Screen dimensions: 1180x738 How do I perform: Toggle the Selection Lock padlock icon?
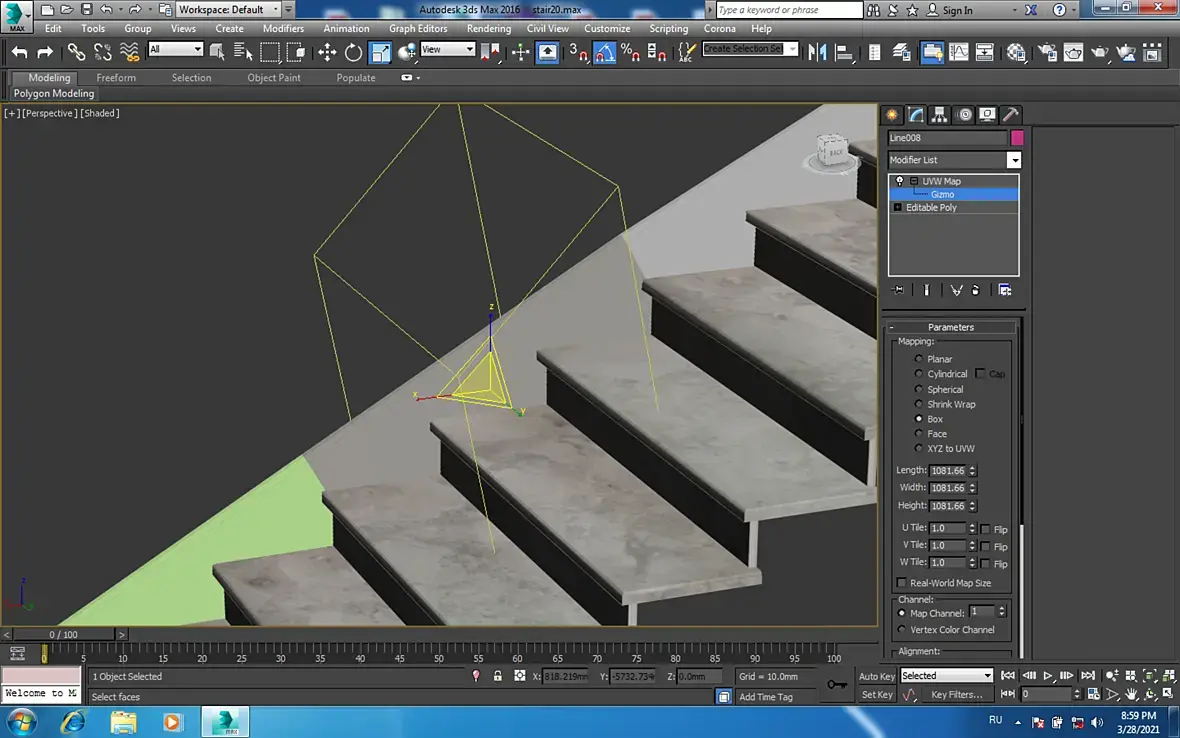tap(498, 676)
